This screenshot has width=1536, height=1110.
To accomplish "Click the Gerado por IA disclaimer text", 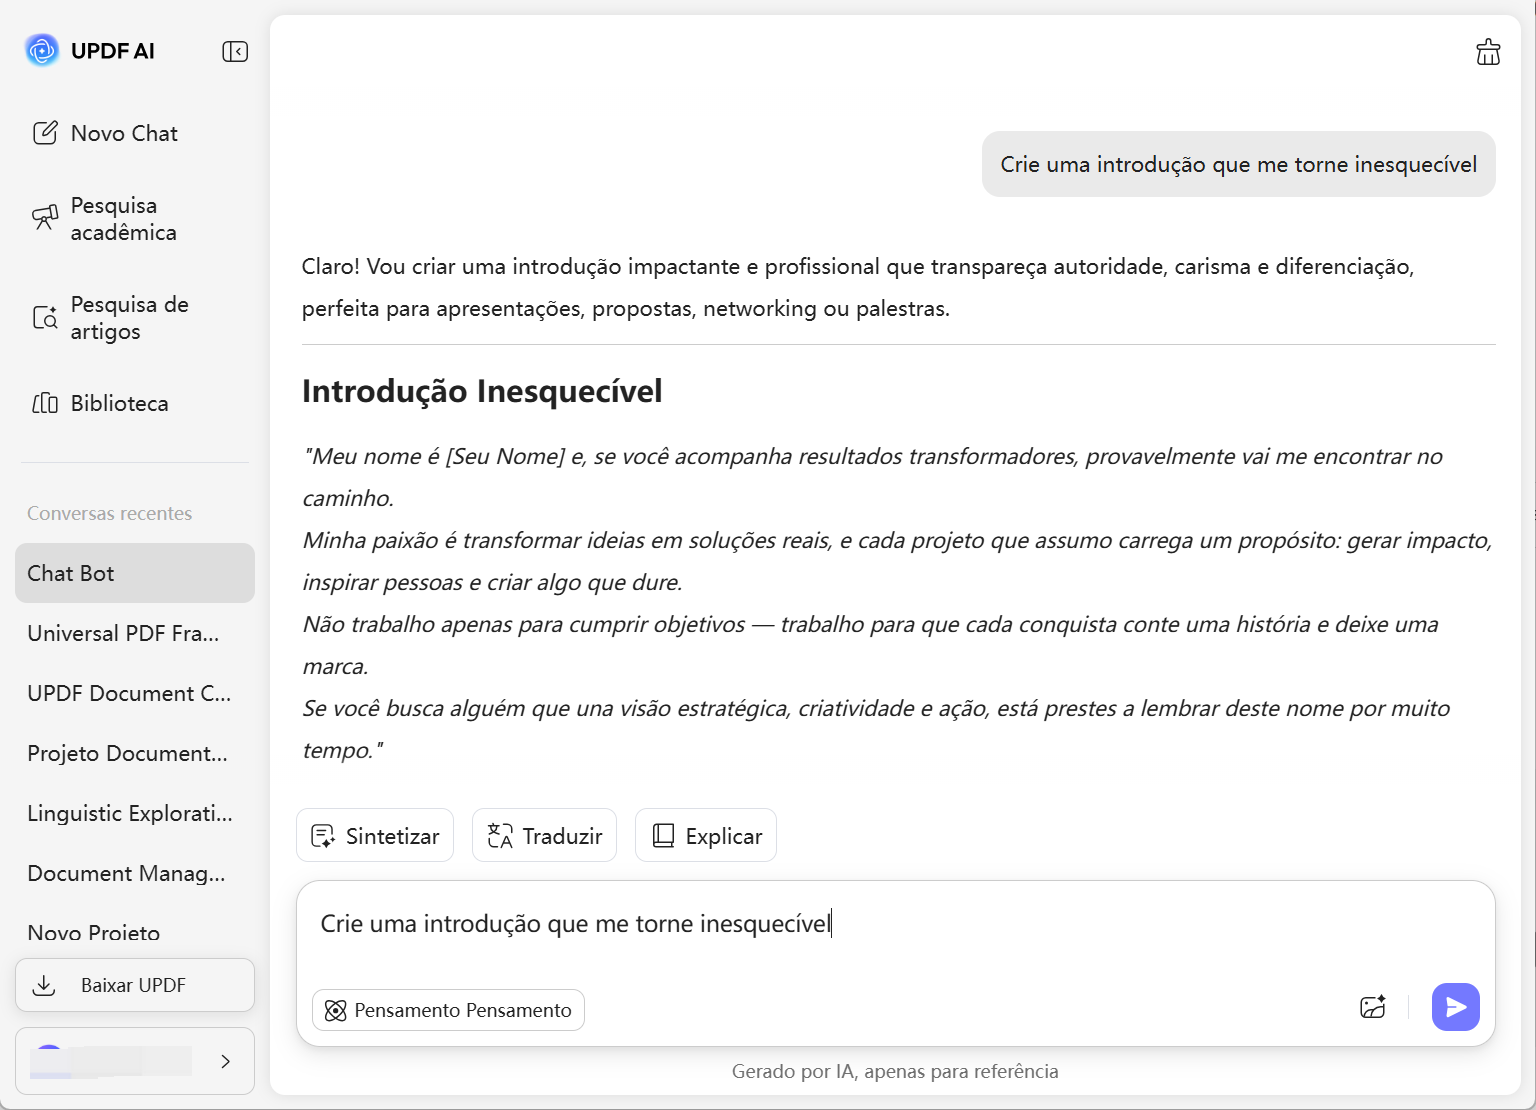I will coord(895,1071).
